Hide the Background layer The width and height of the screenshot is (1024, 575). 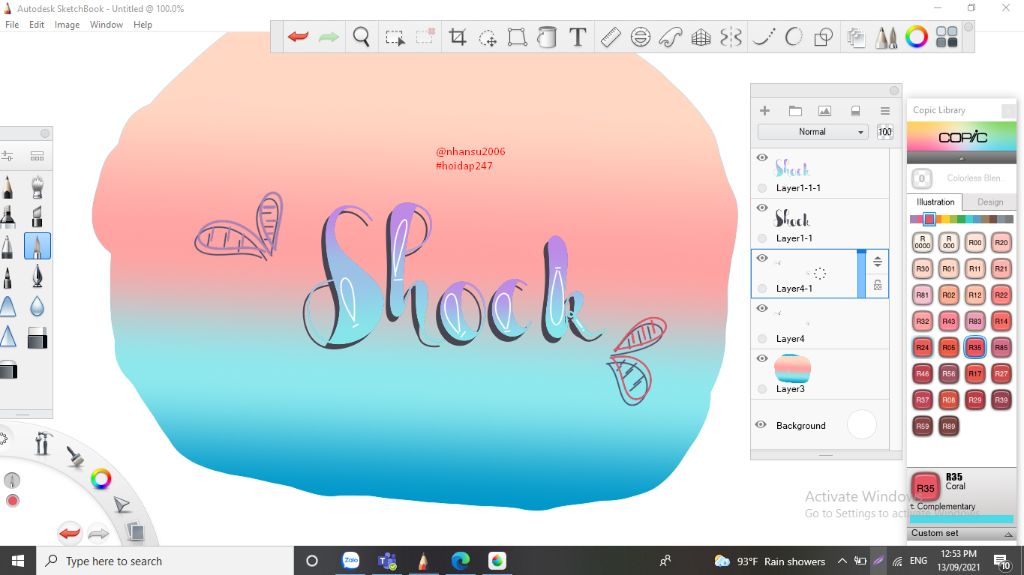tap(761, 424)
